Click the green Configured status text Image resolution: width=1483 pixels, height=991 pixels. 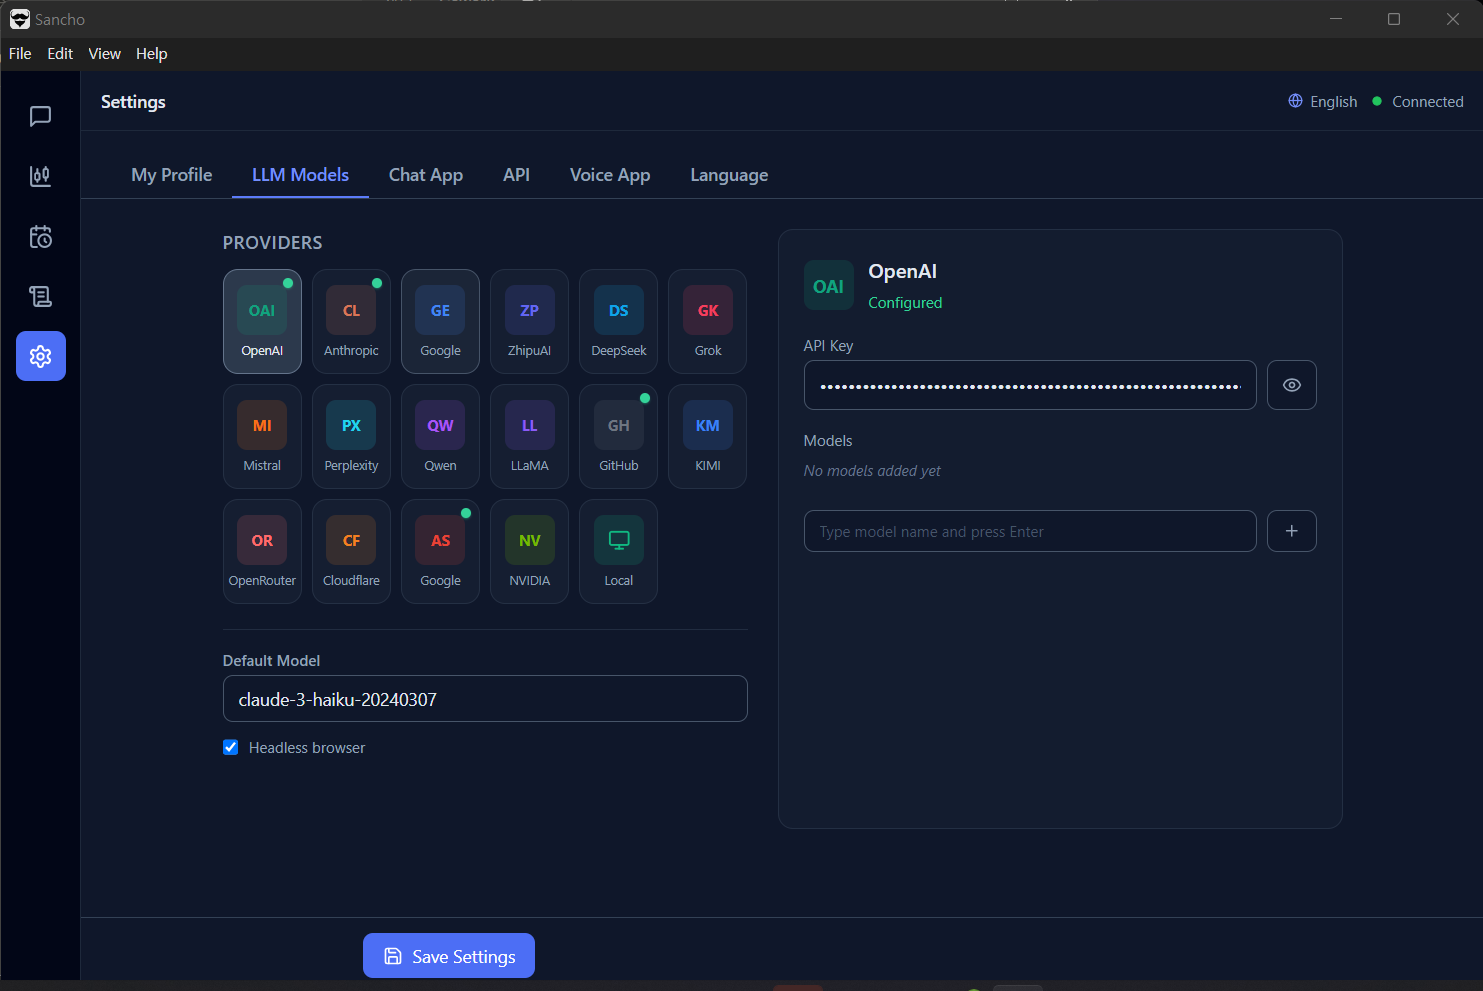coord(905,303)
